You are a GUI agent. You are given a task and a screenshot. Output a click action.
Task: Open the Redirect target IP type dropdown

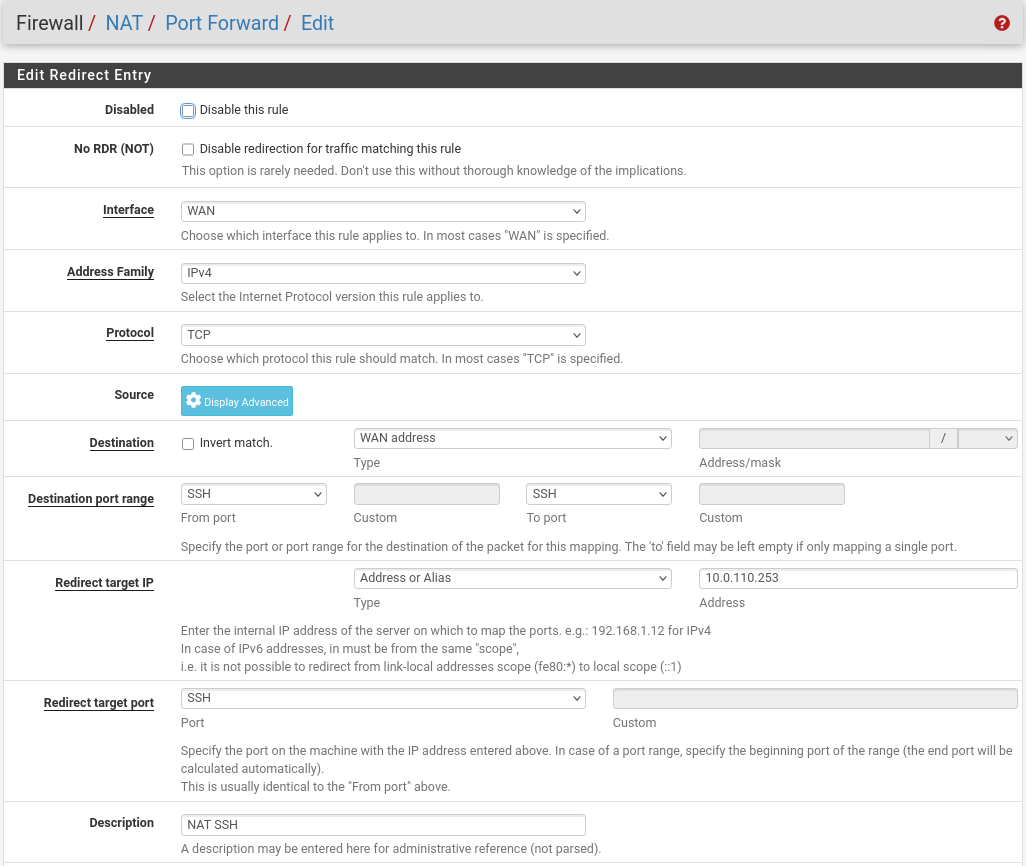512,578
